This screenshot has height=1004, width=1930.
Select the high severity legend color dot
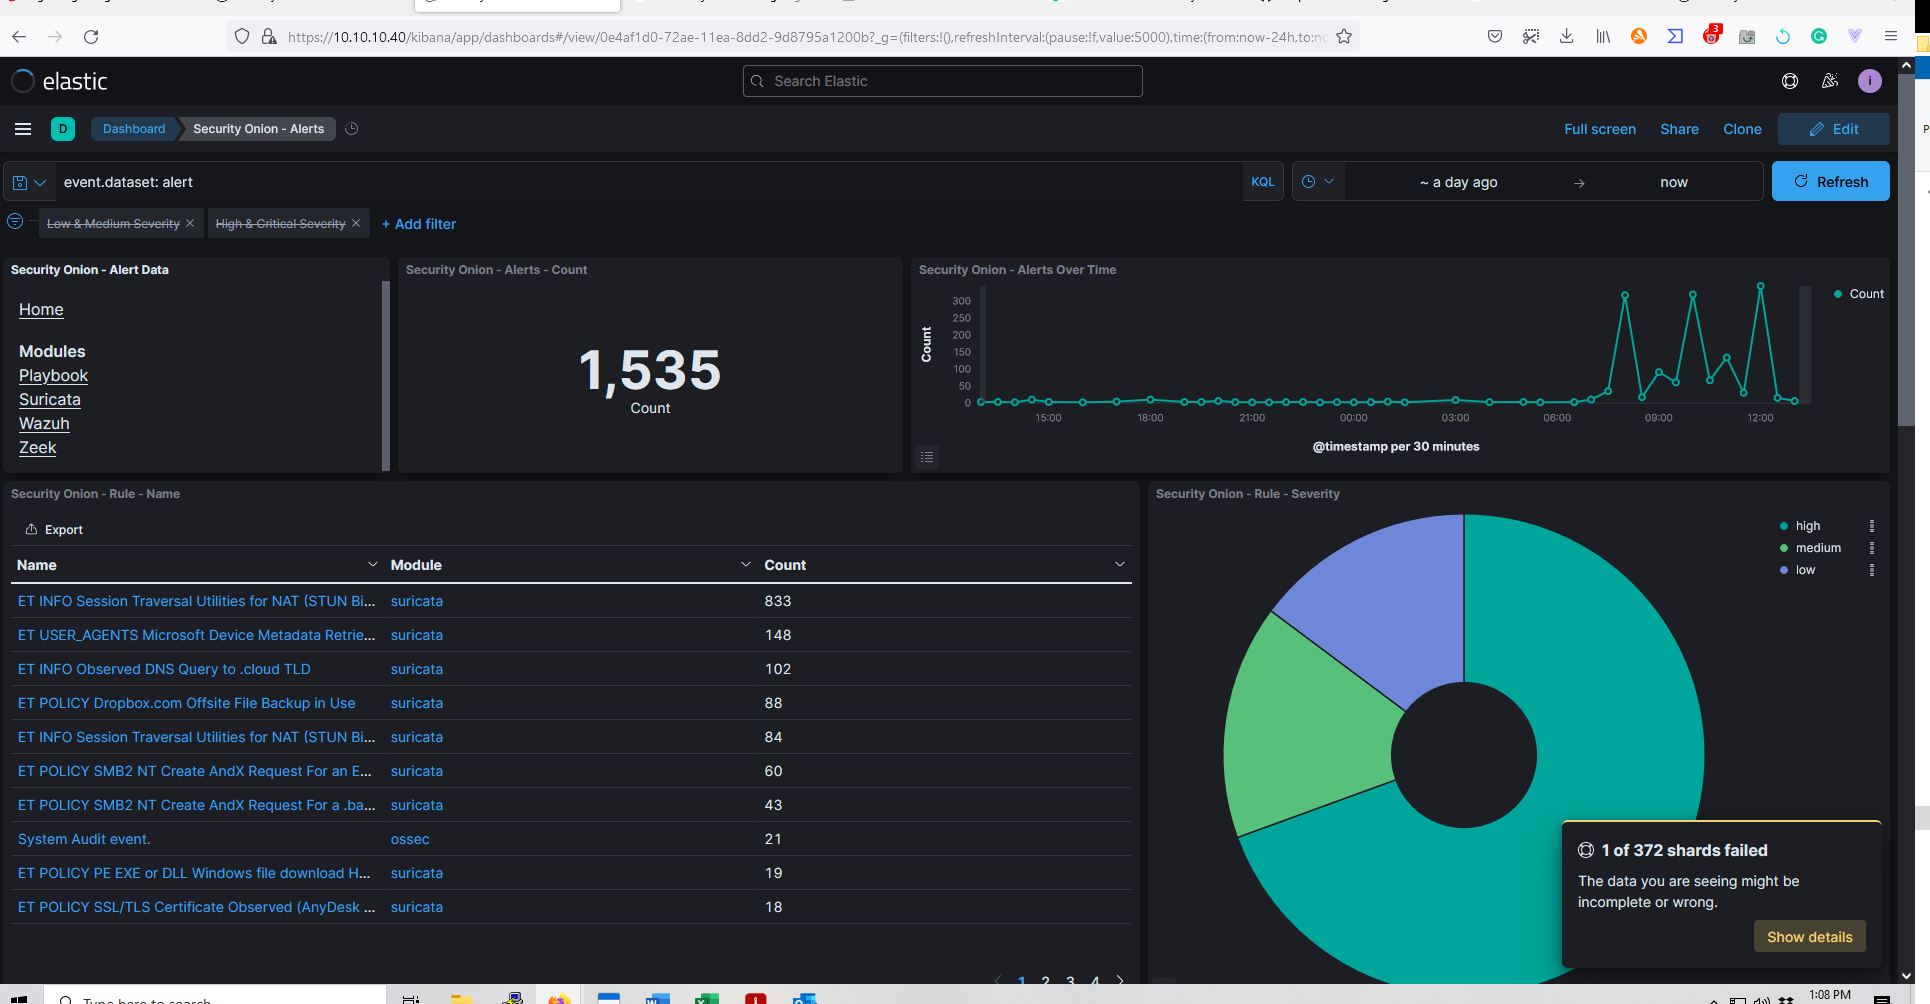[x=1784, y=526]
